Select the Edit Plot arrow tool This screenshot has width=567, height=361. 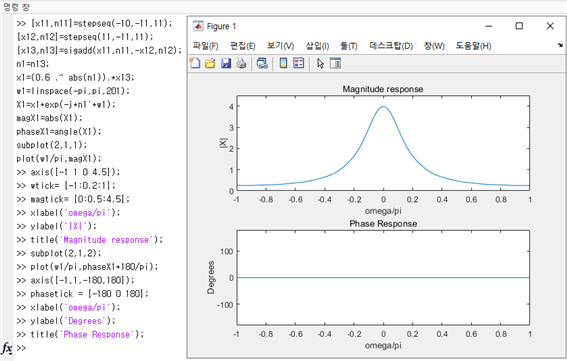click(320, 64)
